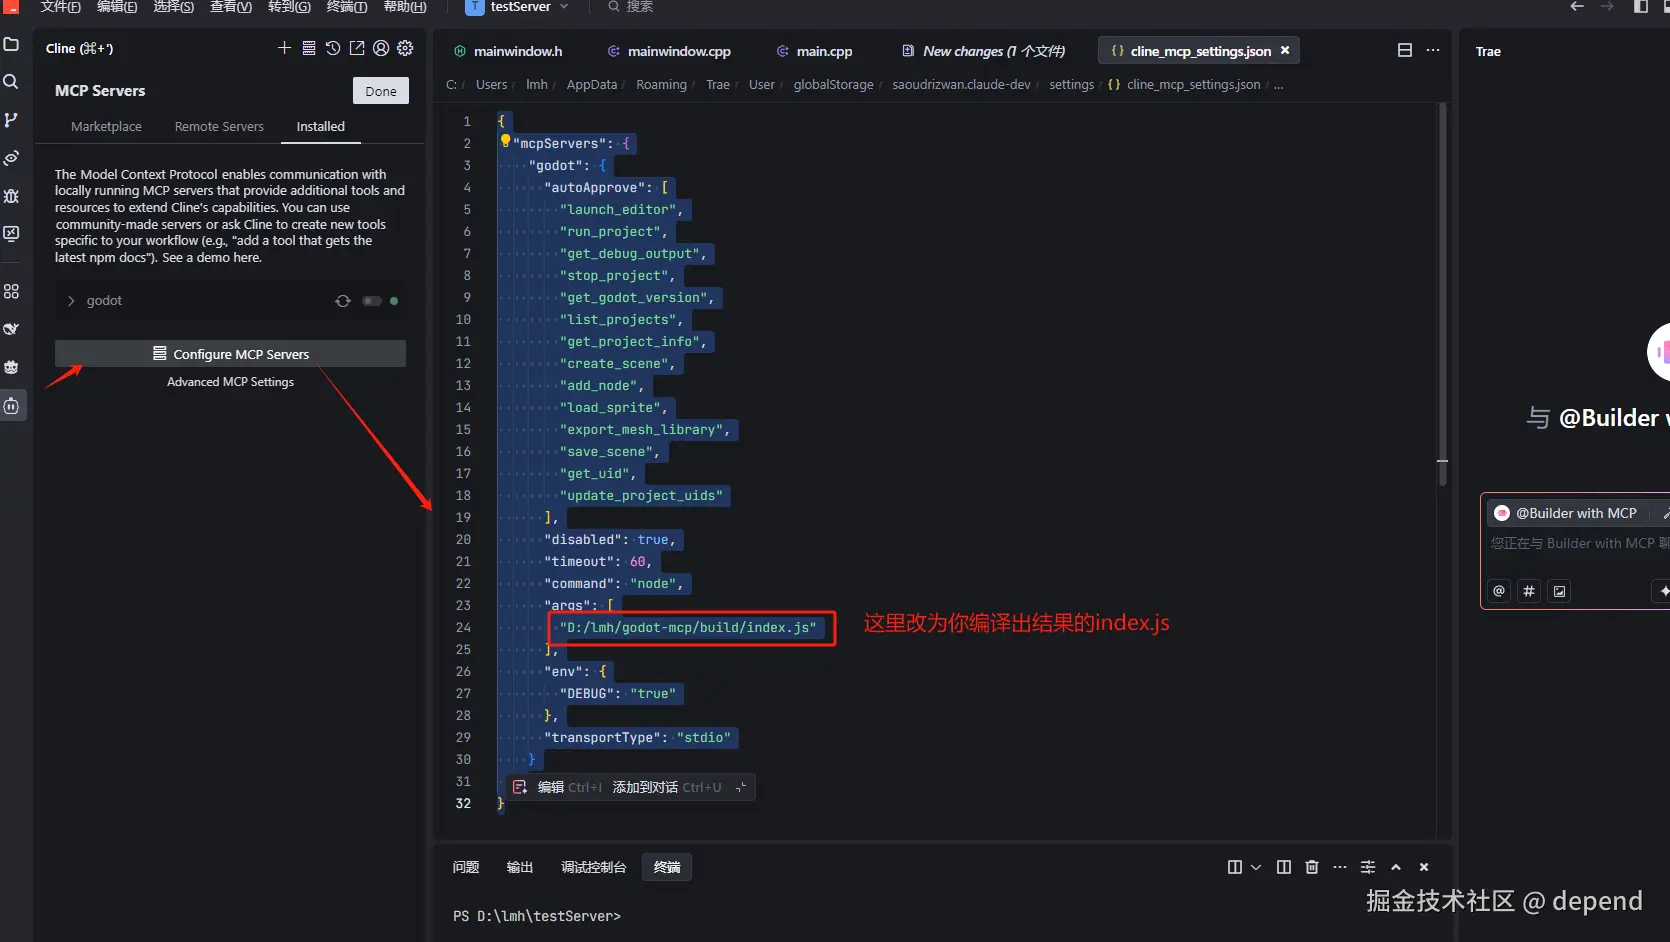The height and width of the screenshot is (942, 1670).
Task: Click the lightbulb quick-fix on line 2
Action: pos(505,141)
